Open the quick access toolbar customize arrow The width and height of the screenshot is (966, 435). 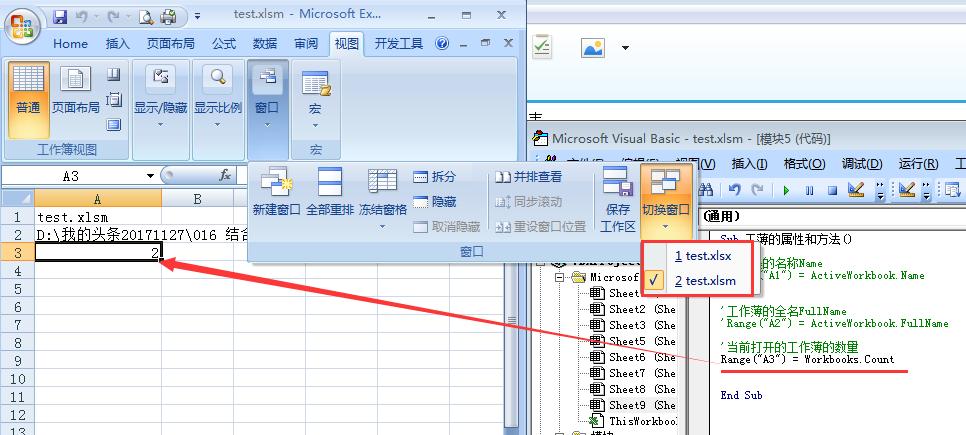[x=197, y=17]
